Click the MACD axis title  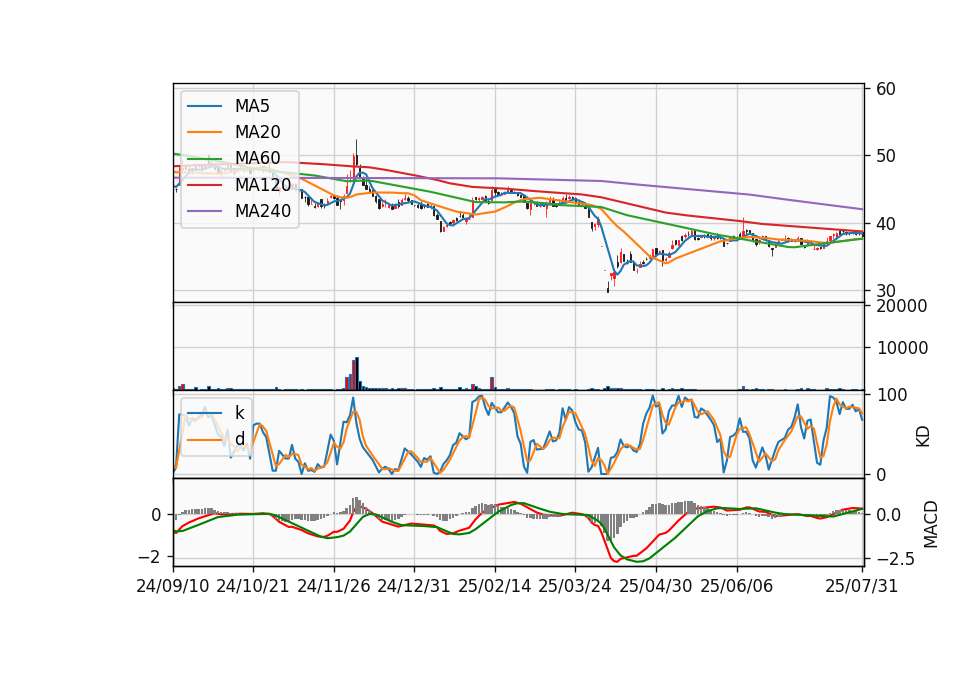[931, 524]
